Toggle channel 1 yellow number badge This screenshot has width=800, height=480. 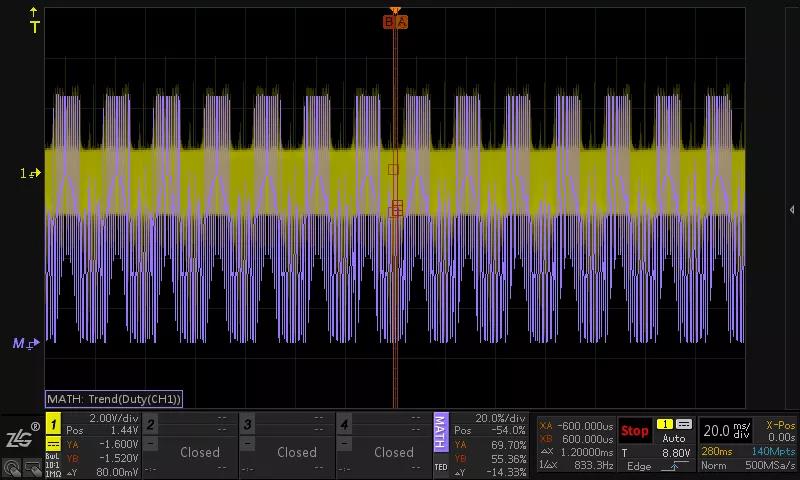point(53,424)
